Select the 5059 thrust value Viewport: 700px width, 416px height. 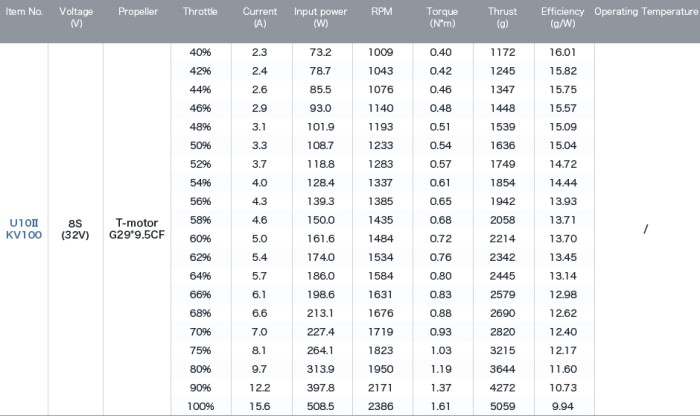click(x=503, y=406)
